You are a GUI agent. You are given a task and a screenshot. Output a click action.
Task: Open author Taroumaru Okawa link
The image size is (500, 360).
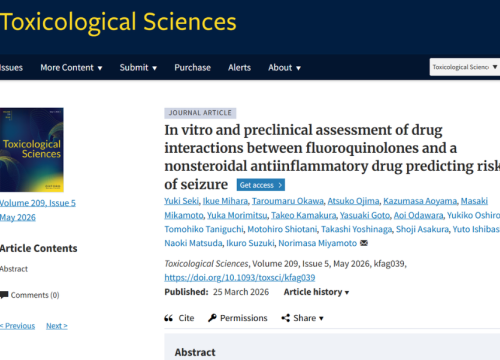(288, 201)
